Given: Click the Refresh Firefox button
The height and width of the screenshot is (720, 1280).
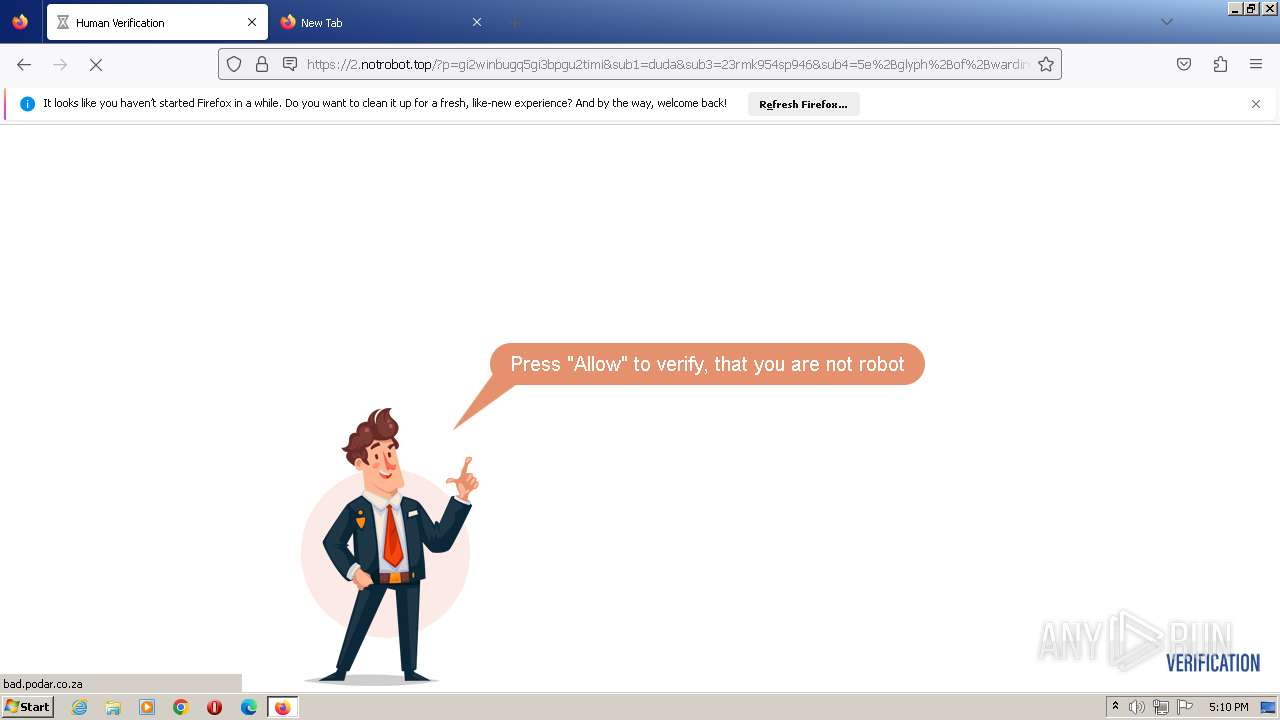Looking at the screenshot, I should pos(803,104).
